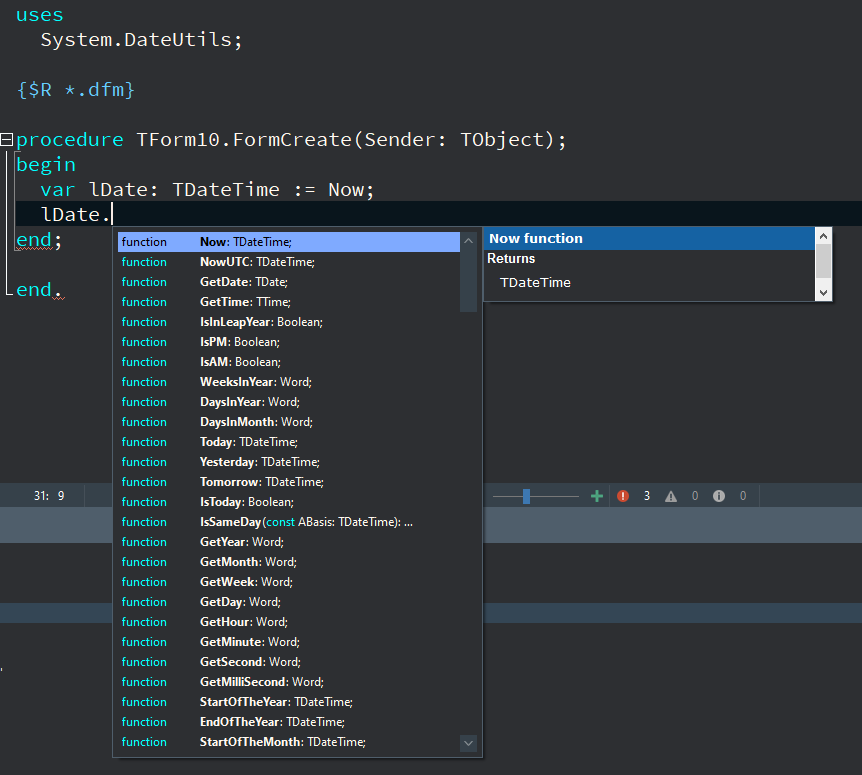Select DaysInMonth: Word from completions

click(289, 422)
